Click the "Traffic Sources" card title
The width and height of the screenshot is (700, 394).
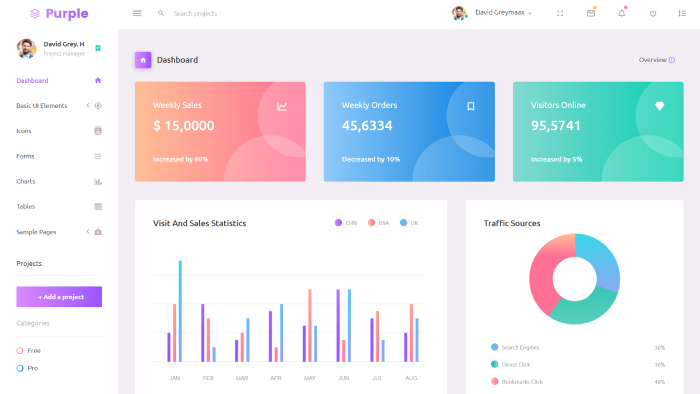(x=512, y=223)
